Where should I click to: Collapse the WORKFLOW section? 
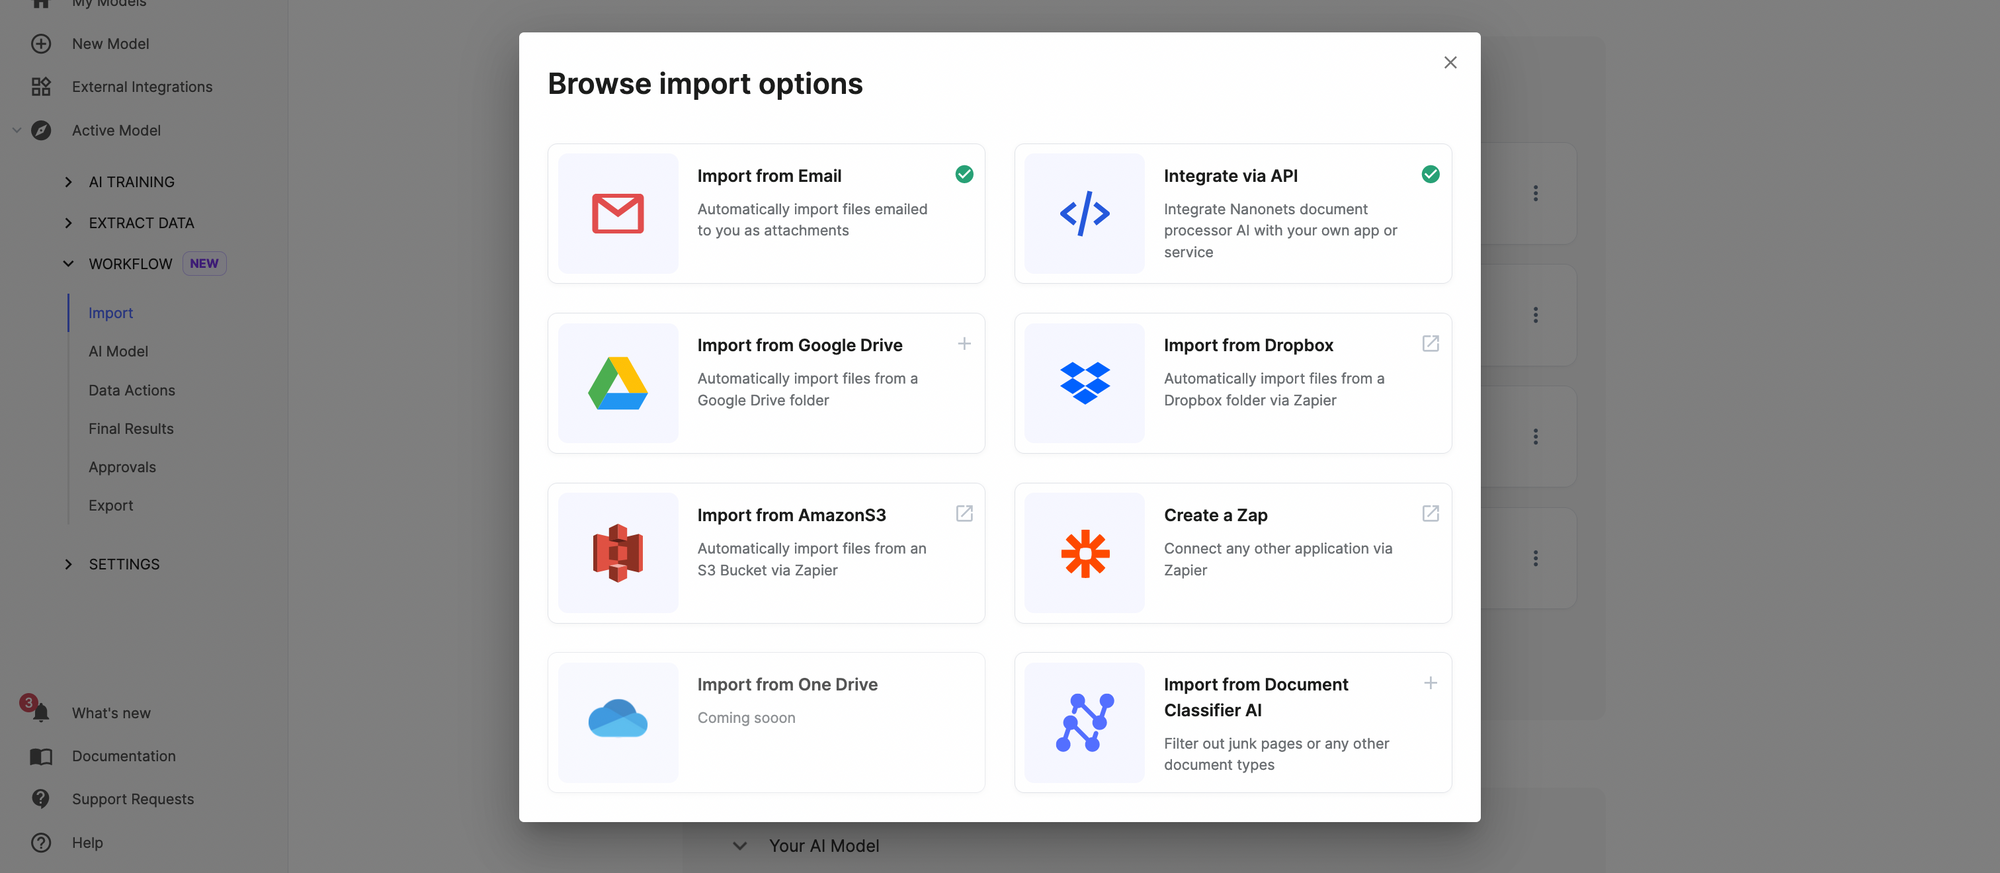pos(68,264)
